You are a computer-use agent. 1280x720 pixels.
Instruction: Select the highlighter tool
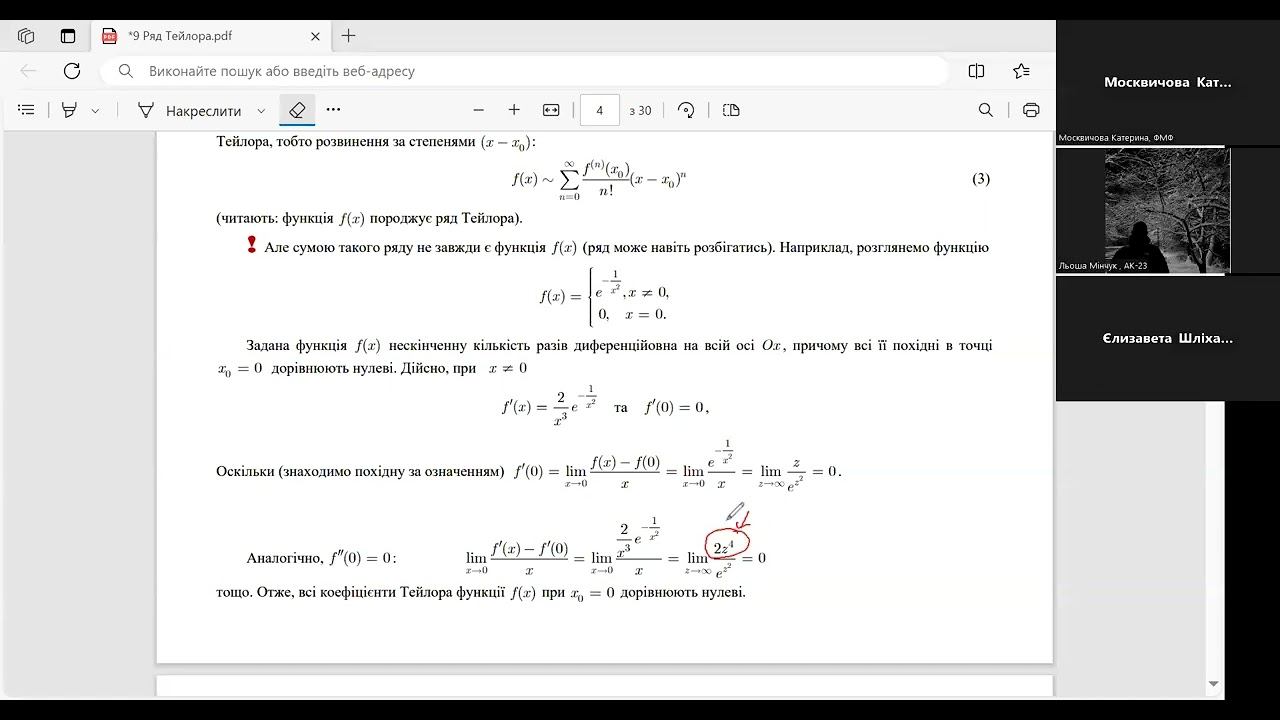[69, 110]
